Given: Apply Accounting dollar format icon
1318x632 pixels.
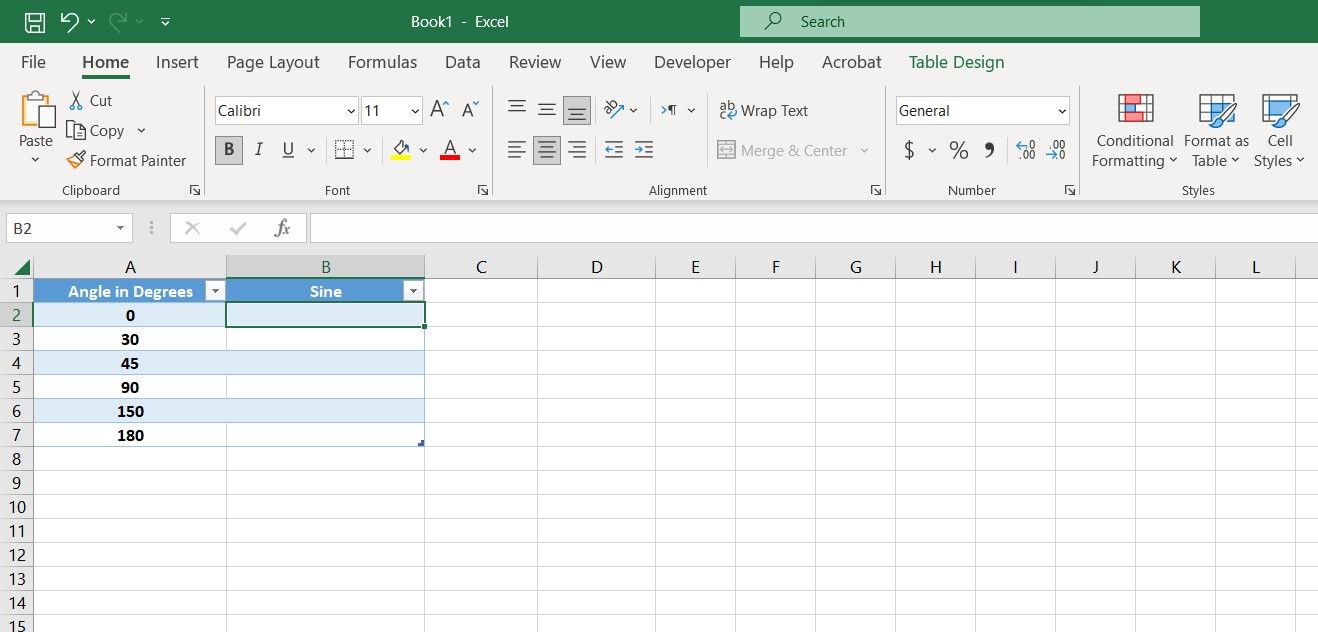Looking at the screenshot, I should [909, 150].
